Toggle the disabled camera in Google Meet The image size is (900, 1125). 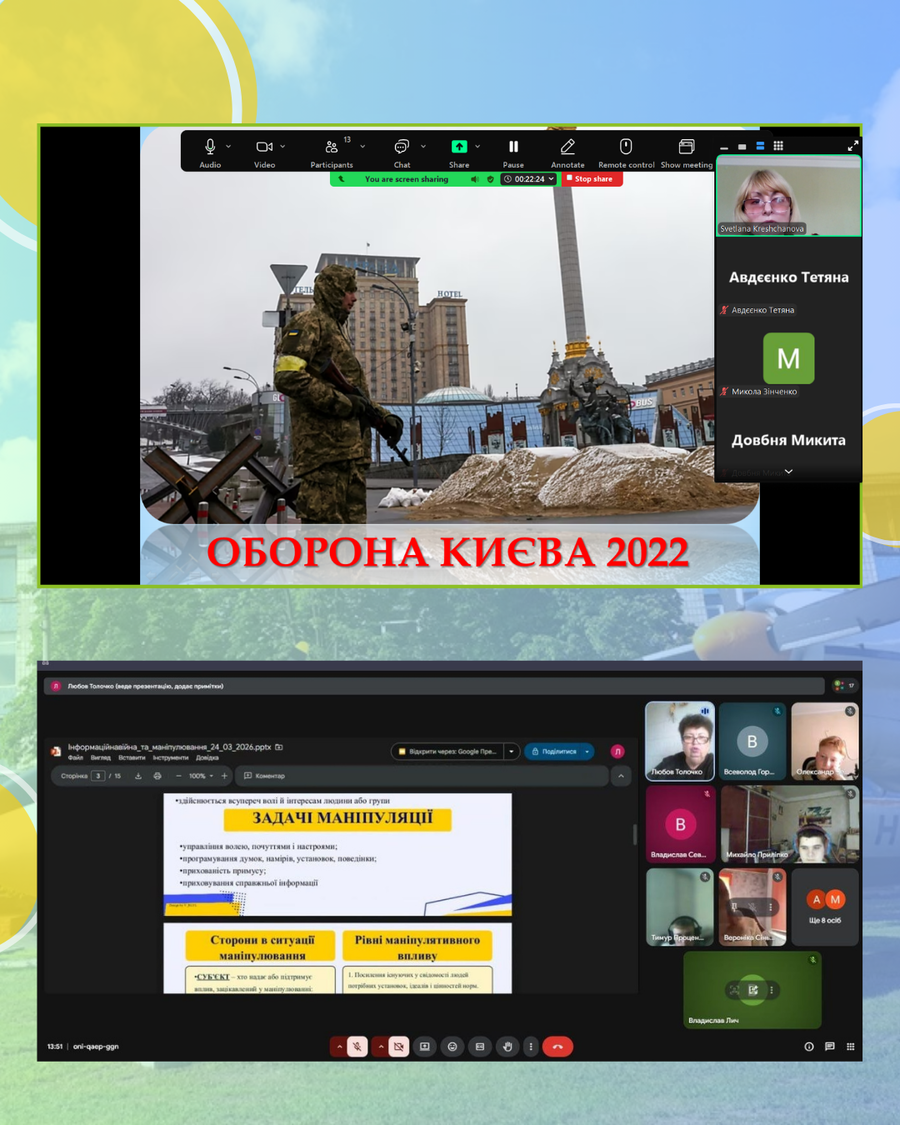(398, 1047)
